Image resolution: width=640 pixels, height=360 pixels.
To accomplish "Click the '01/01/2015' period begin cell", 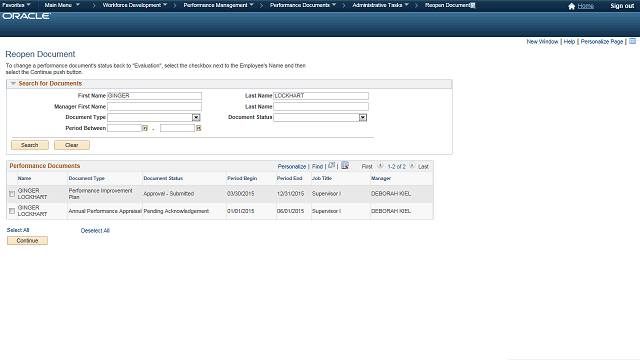I will [x=240, y=211].
